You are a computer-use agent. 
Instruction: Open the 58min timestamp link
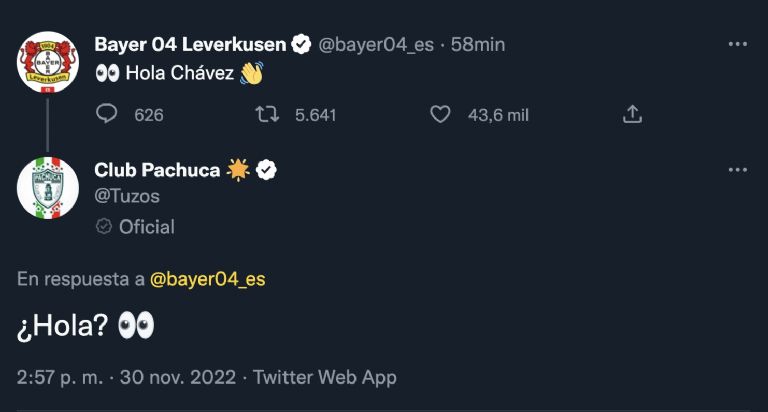tap(478, 45)
